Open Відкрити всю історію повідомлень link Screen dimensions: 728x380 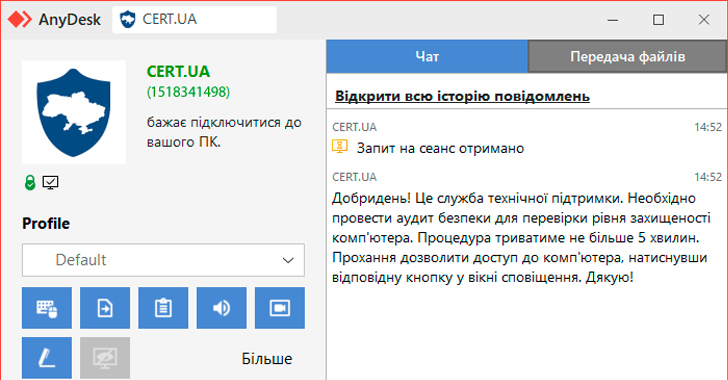[462, 96]
